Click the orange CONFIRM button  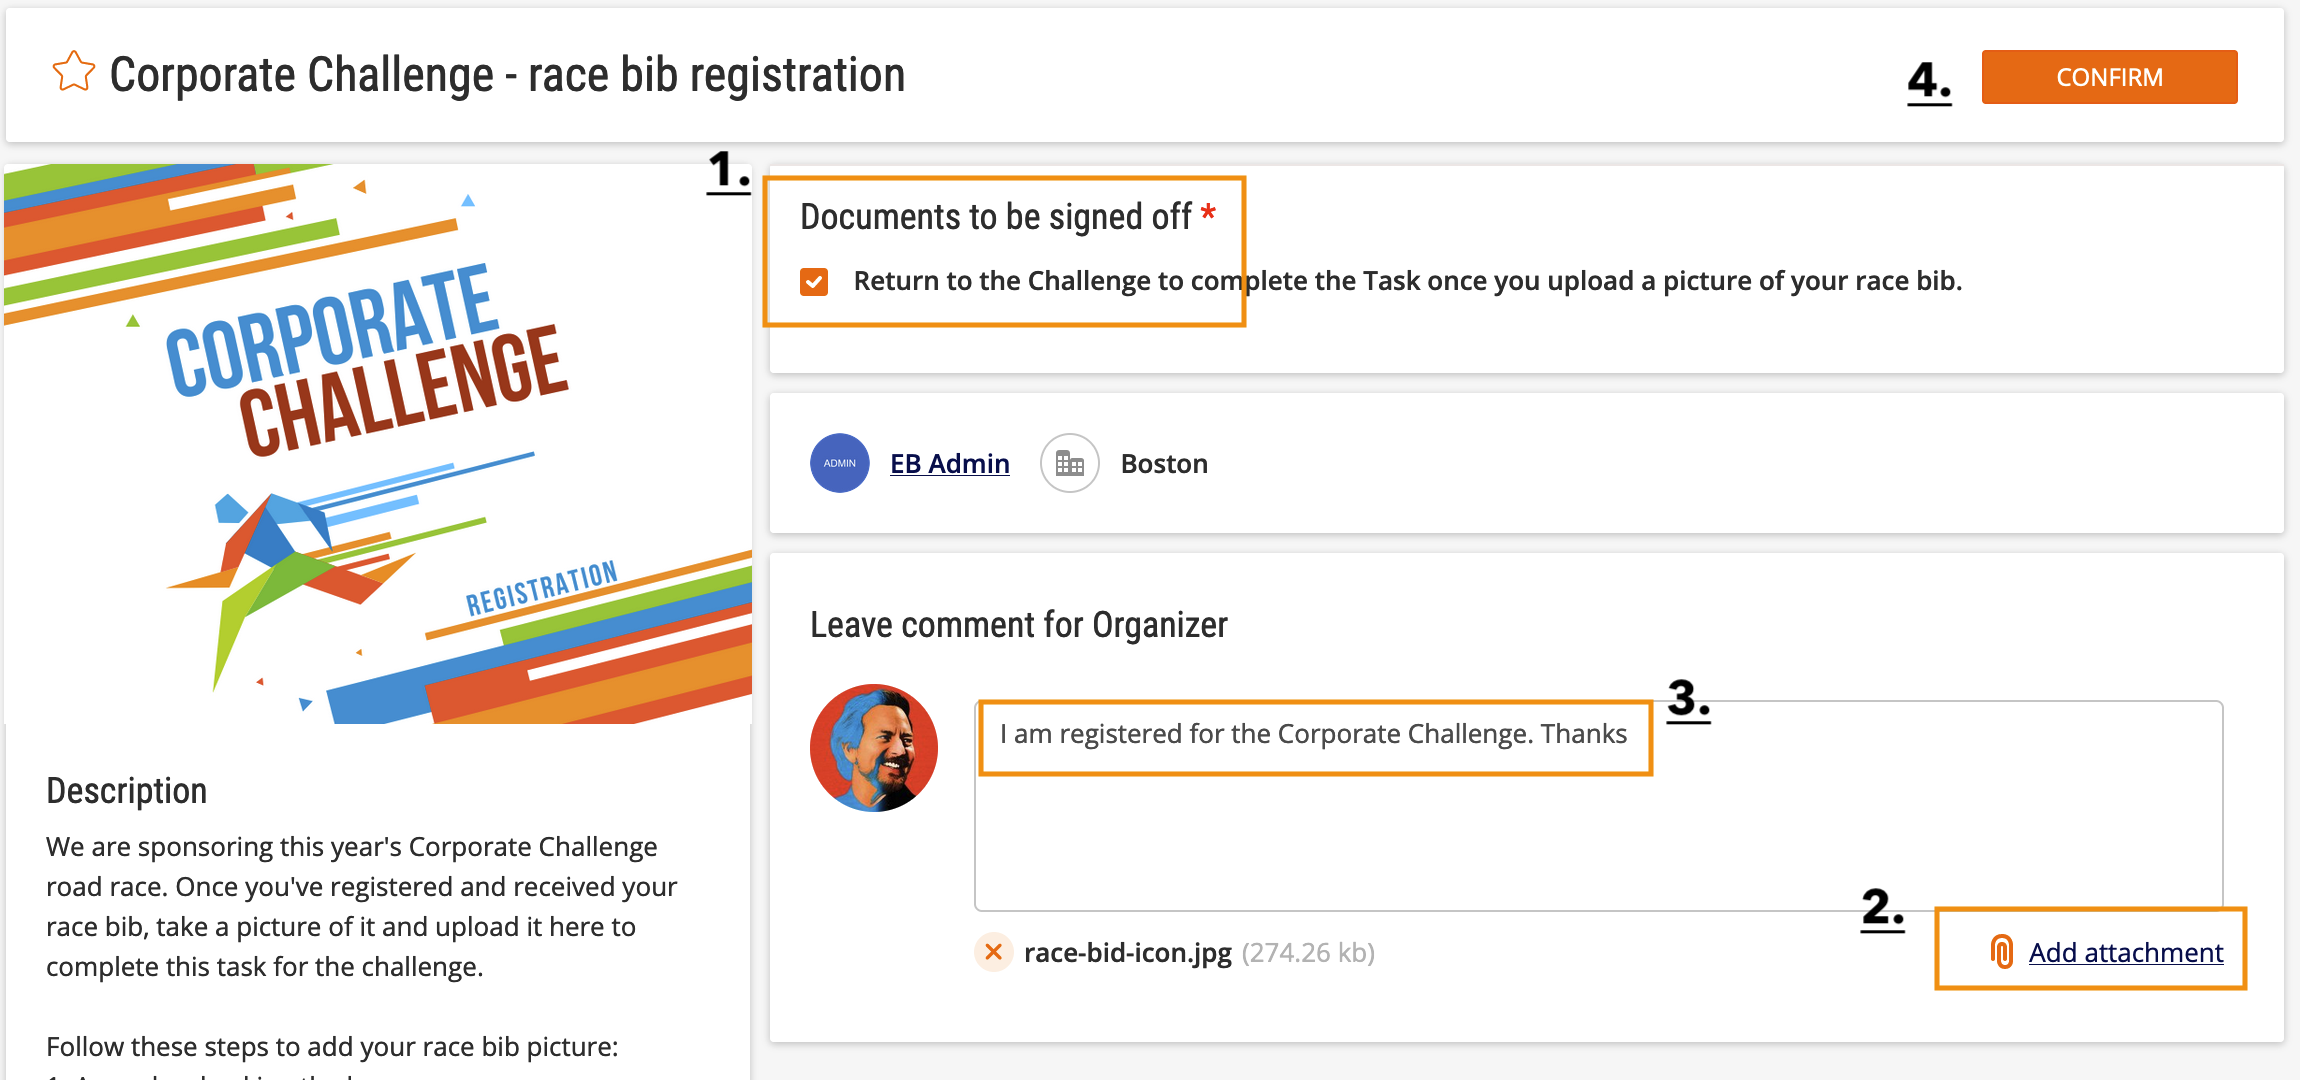[2109, 77]
